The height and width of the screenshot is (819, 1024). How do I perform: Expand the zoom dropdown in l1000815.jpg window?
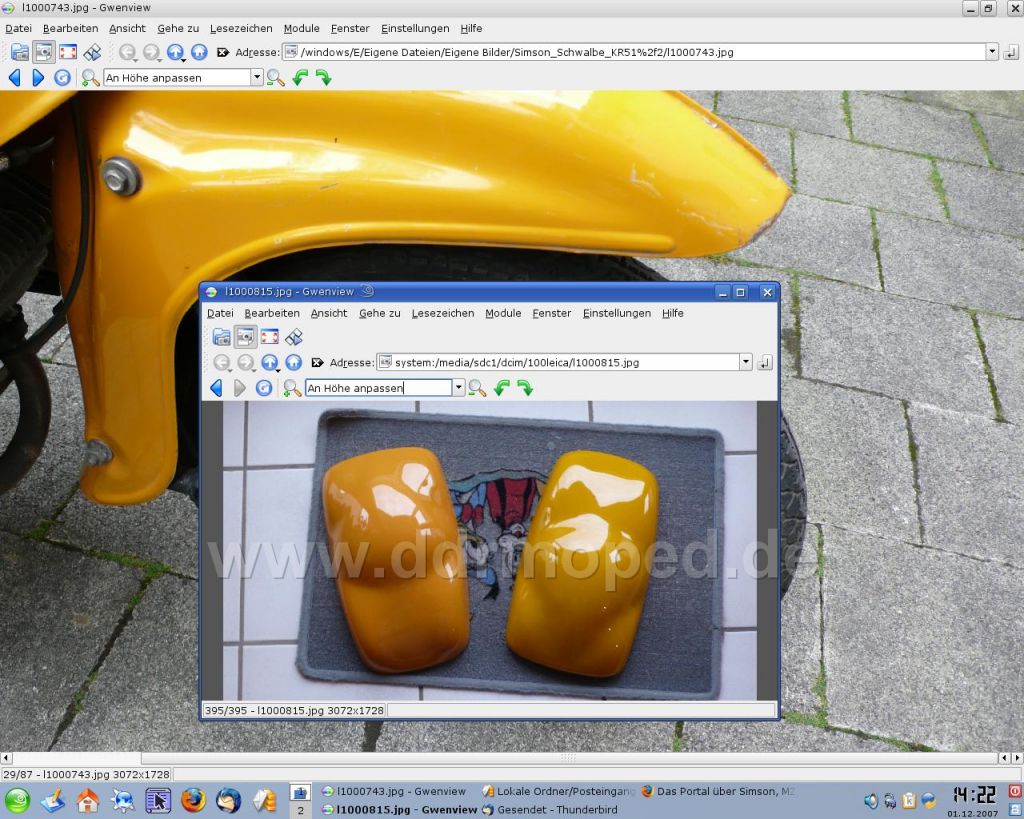(458, 388)
